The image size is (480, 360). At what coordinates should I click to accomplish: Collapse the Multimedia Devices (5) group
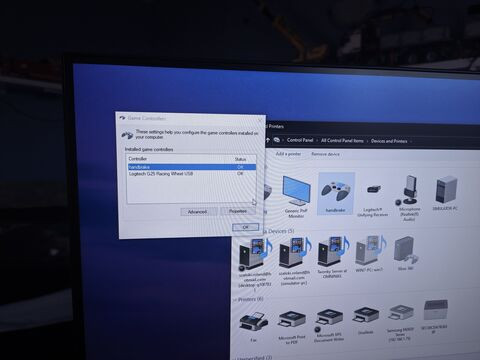(279, 231)
